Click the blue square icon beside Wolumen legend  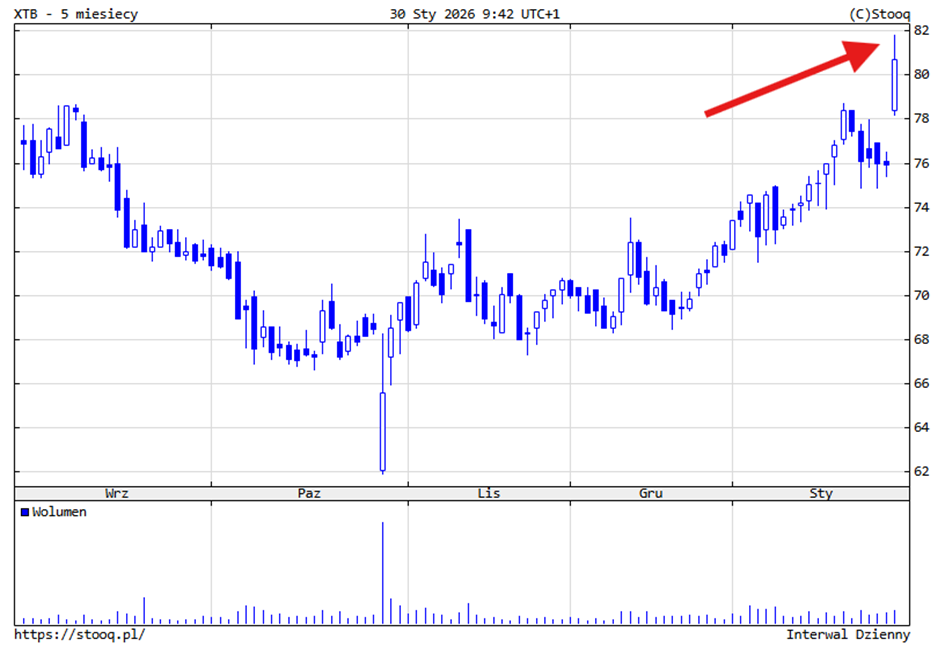coord(25,512)
